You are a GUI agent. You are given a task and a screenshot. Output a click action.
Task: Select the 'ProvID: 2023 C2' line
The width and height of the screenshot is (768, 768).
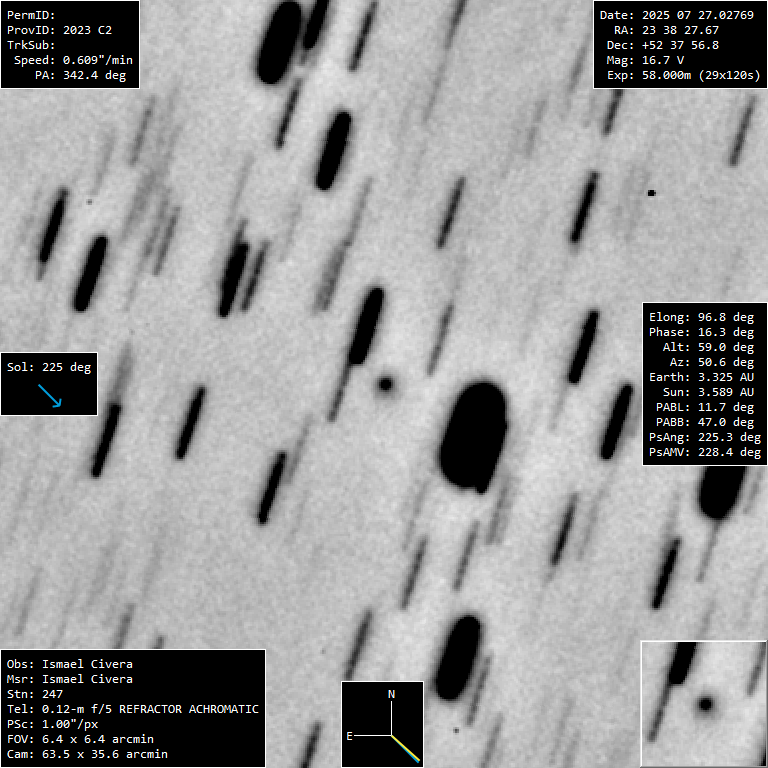pos(59,30)
